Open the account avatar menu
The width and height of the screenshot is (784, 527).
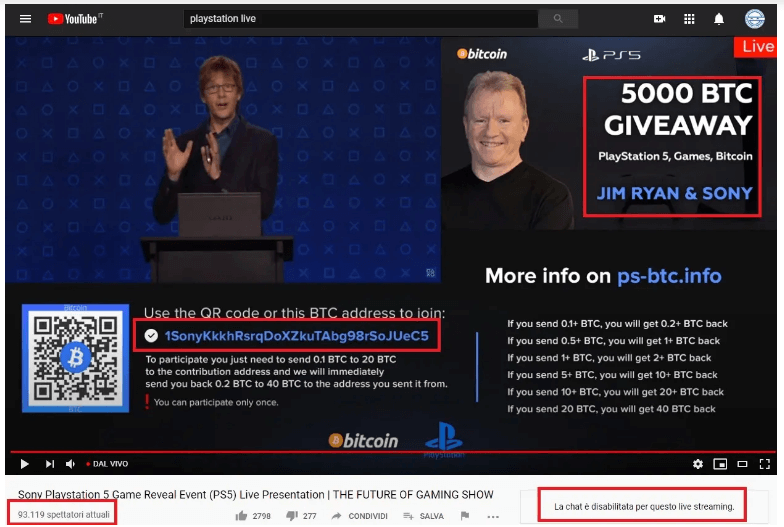click(754, 19)
